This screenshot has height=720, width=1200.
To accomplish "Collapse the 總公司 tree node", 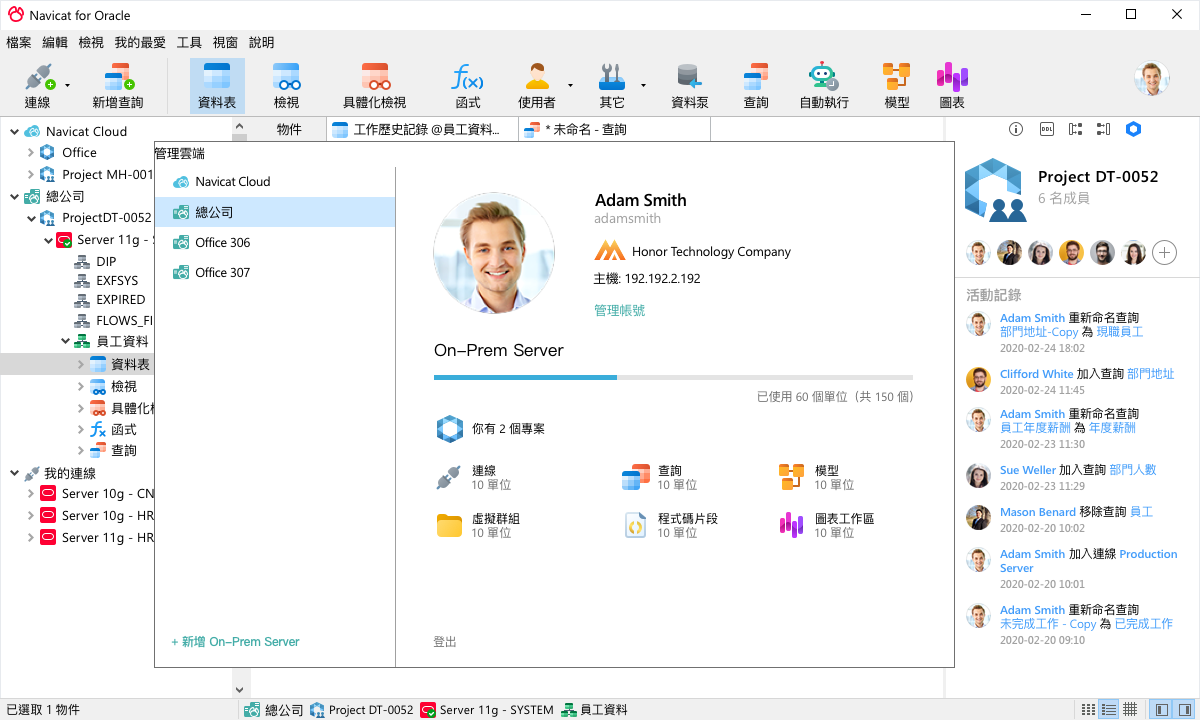I will tap(14, 196).
